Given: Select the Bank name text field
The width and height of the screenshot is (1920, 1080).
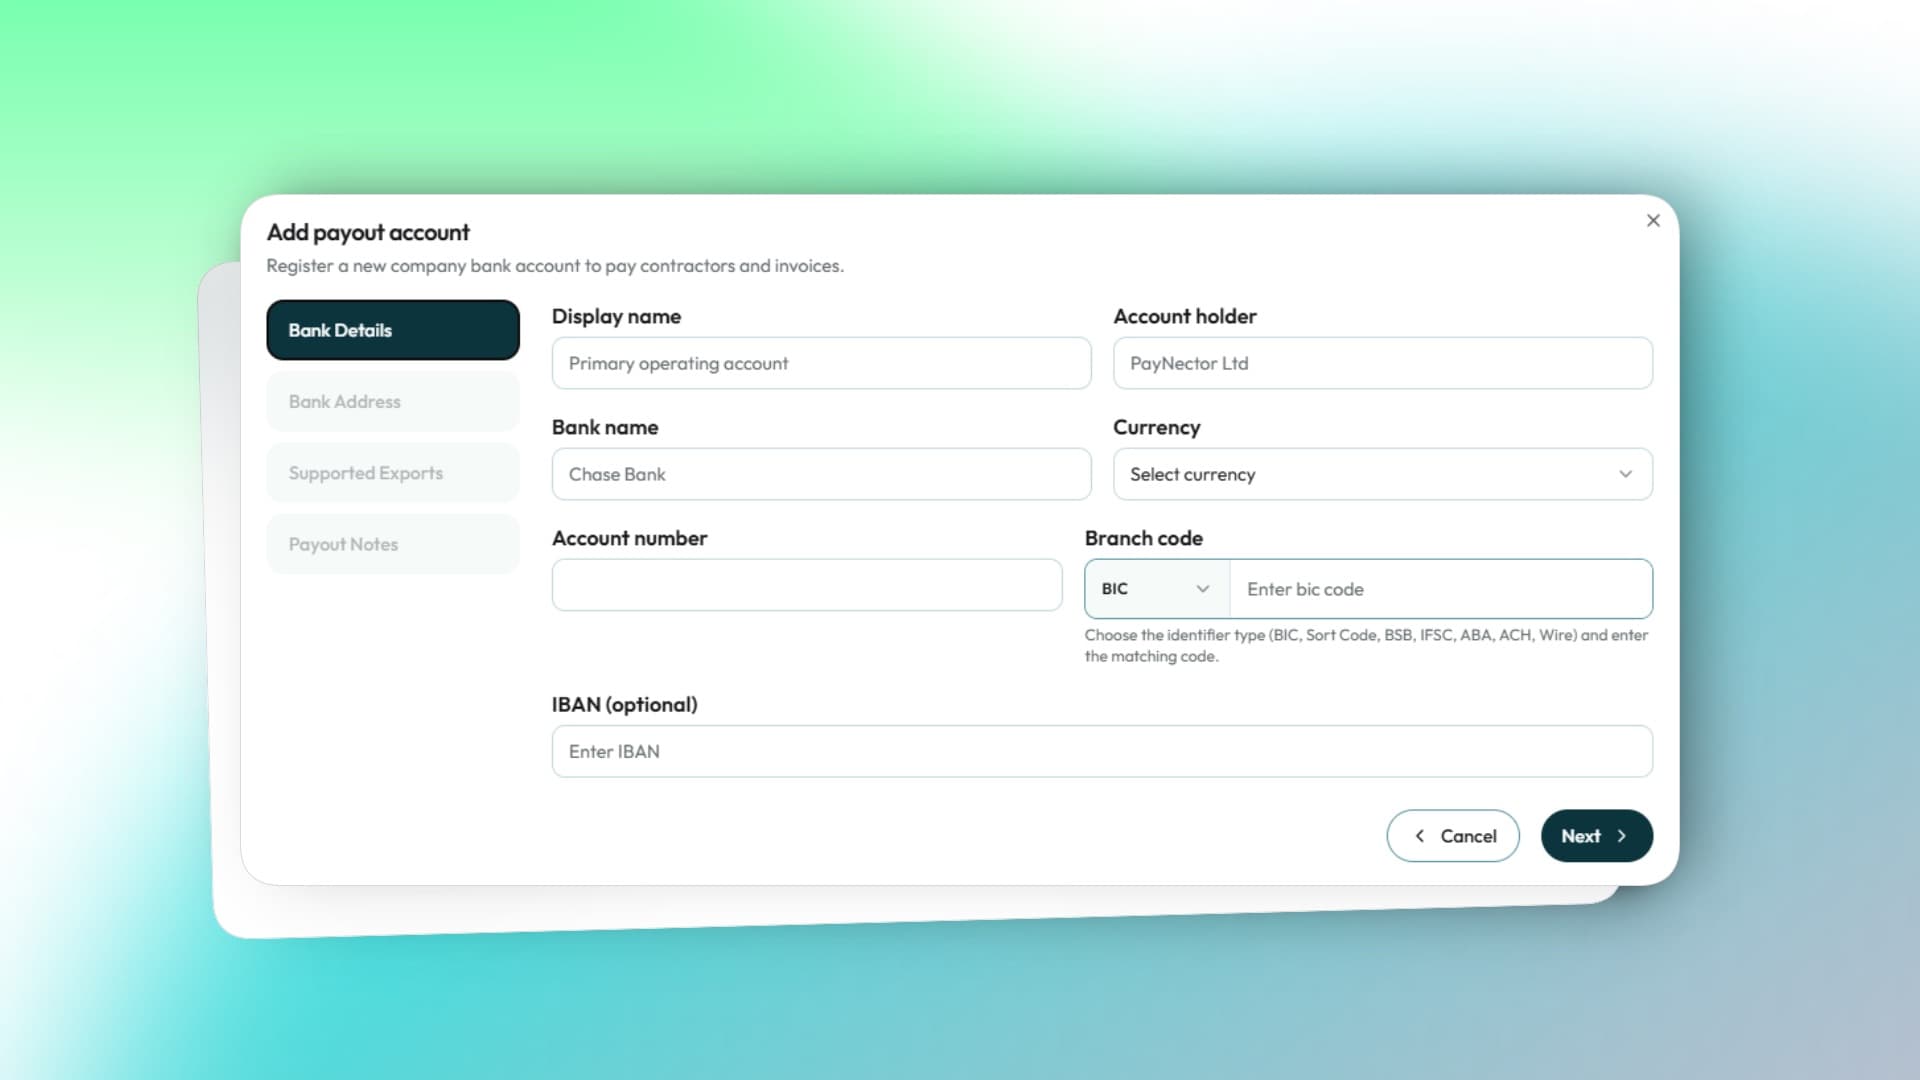Looking at the screenshot, I should click(820, 474).
